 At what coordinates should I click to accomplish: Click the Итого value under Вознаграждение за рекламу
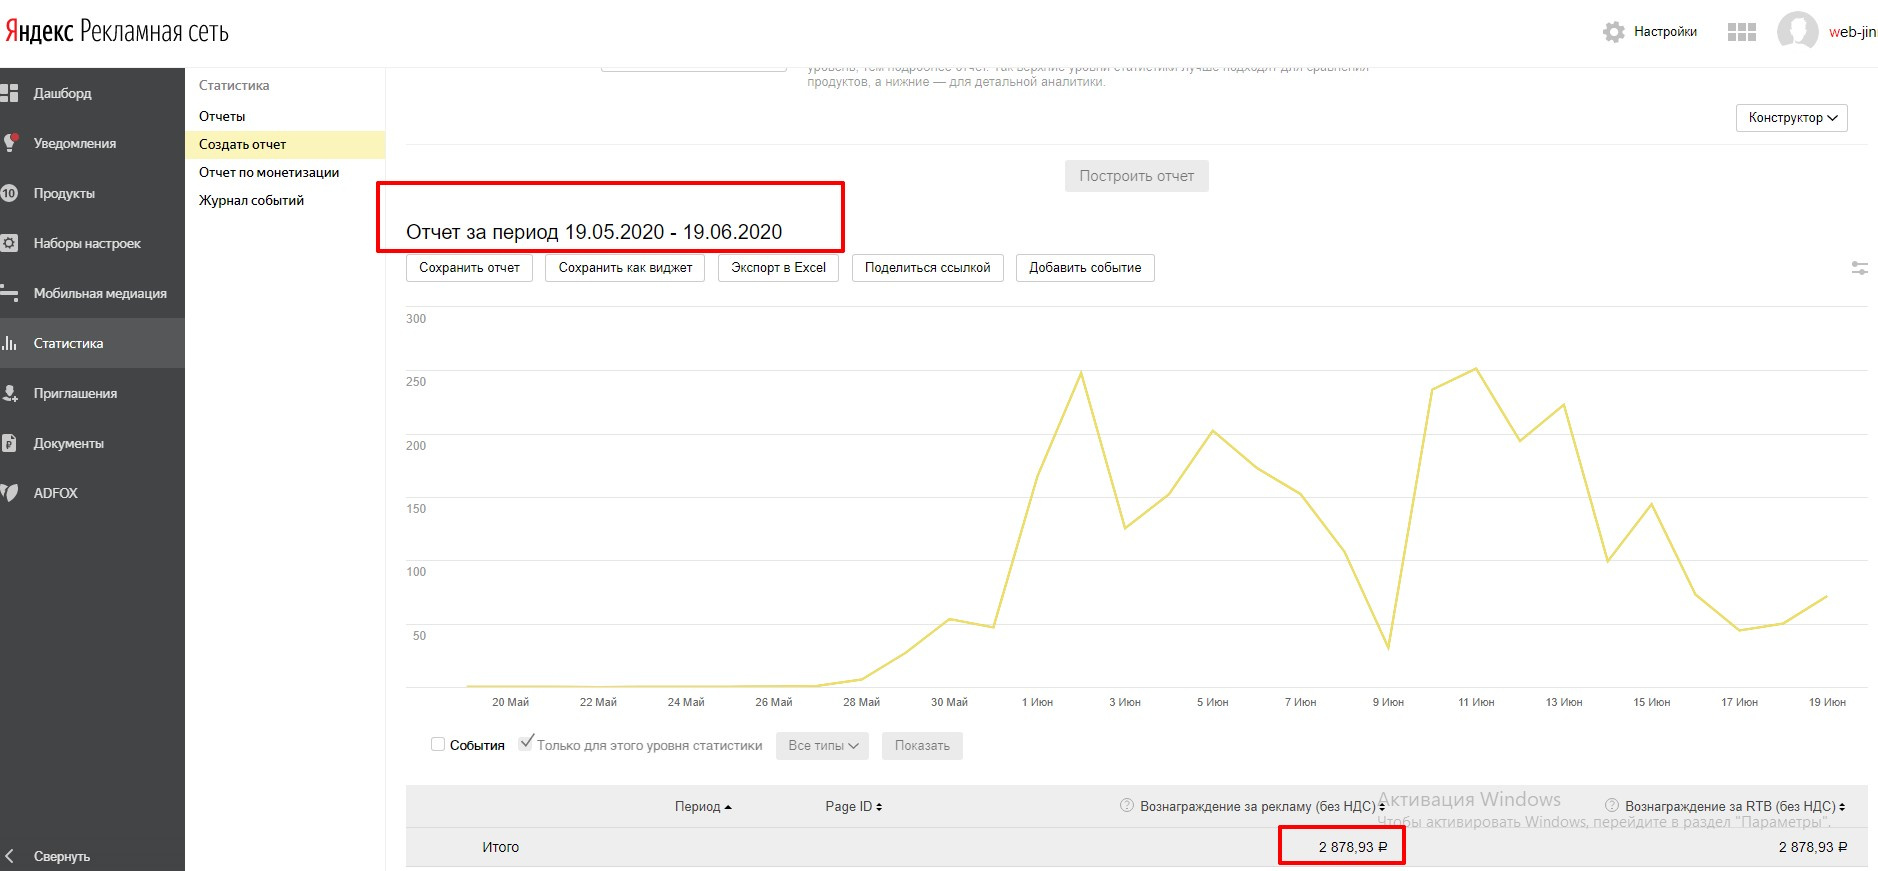coord(1353,847)
